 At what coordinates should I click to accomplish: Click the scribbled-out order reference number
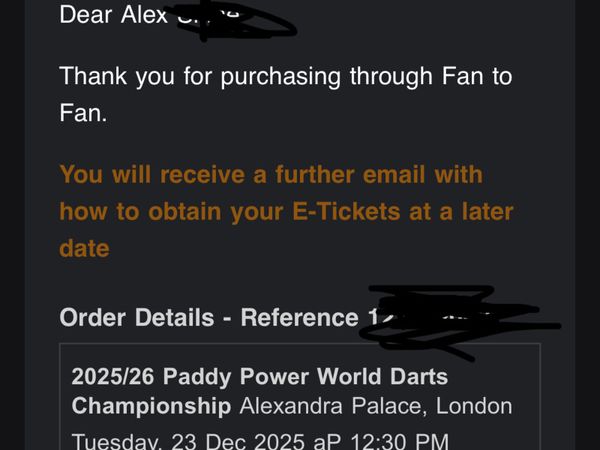click(440, 318)
